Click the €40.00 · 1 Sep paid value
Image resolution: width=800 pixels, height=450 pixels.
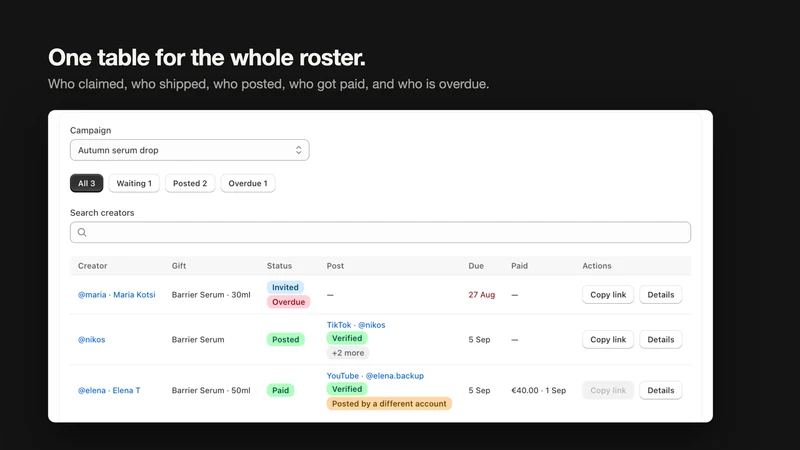(x=538, y=390)
